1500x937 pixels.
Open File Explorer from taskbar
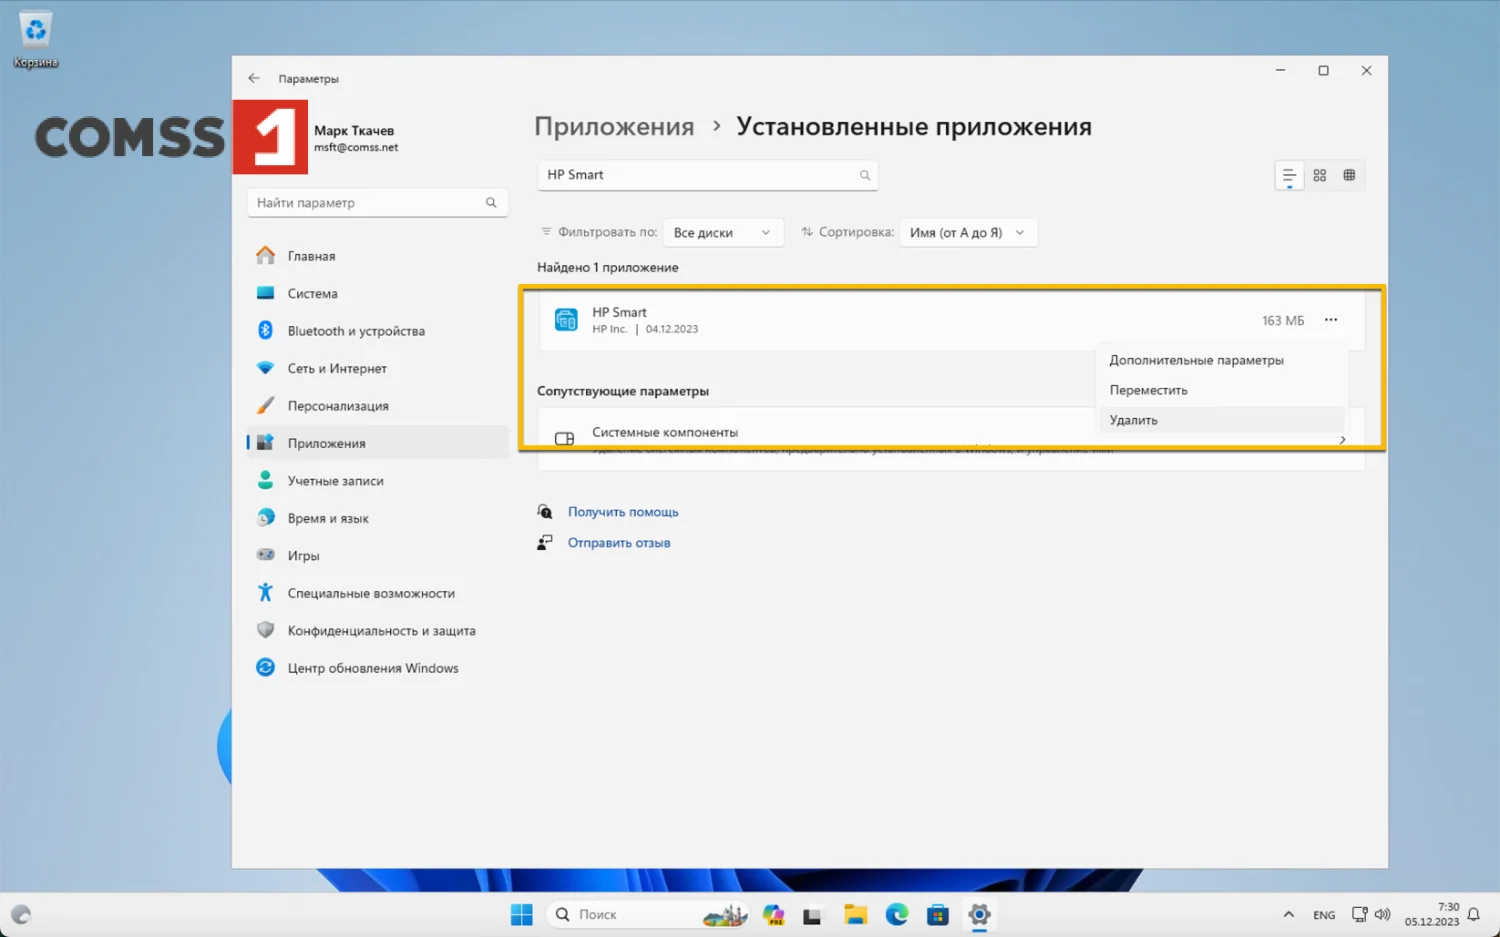[x=855, y=915]
